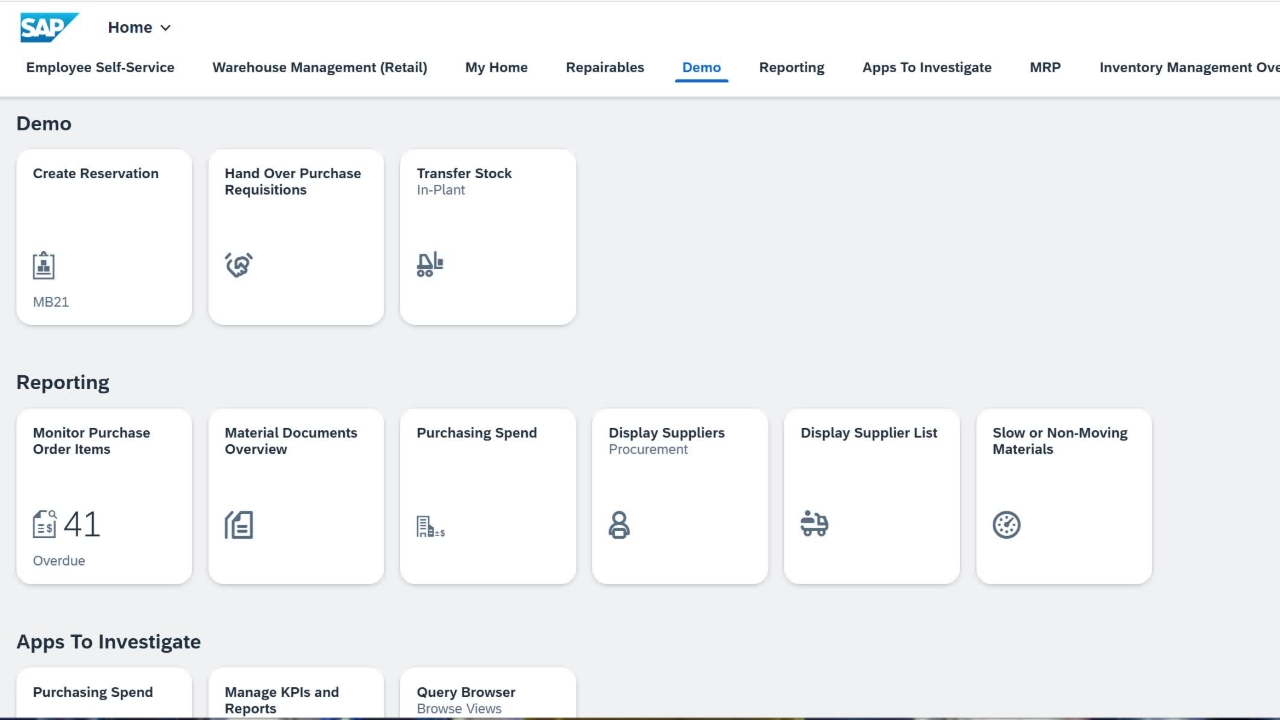Click the 'Reporting' section heading

click(x=63, y=383)
